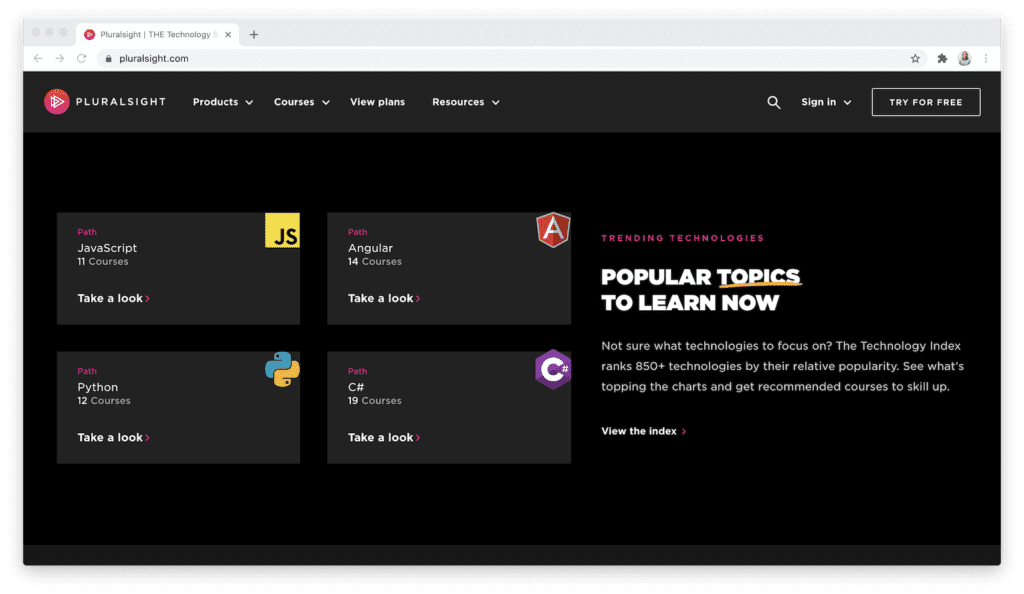The image size is (1024, 594).
Task: Click the View the index link
Action: (644, 431)
